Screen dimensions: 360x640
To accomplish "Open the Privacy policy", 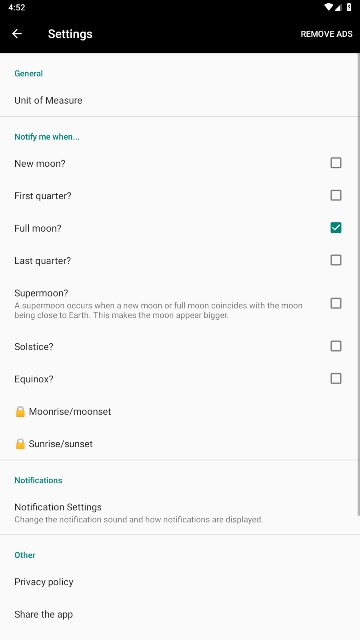I will 179,582.
